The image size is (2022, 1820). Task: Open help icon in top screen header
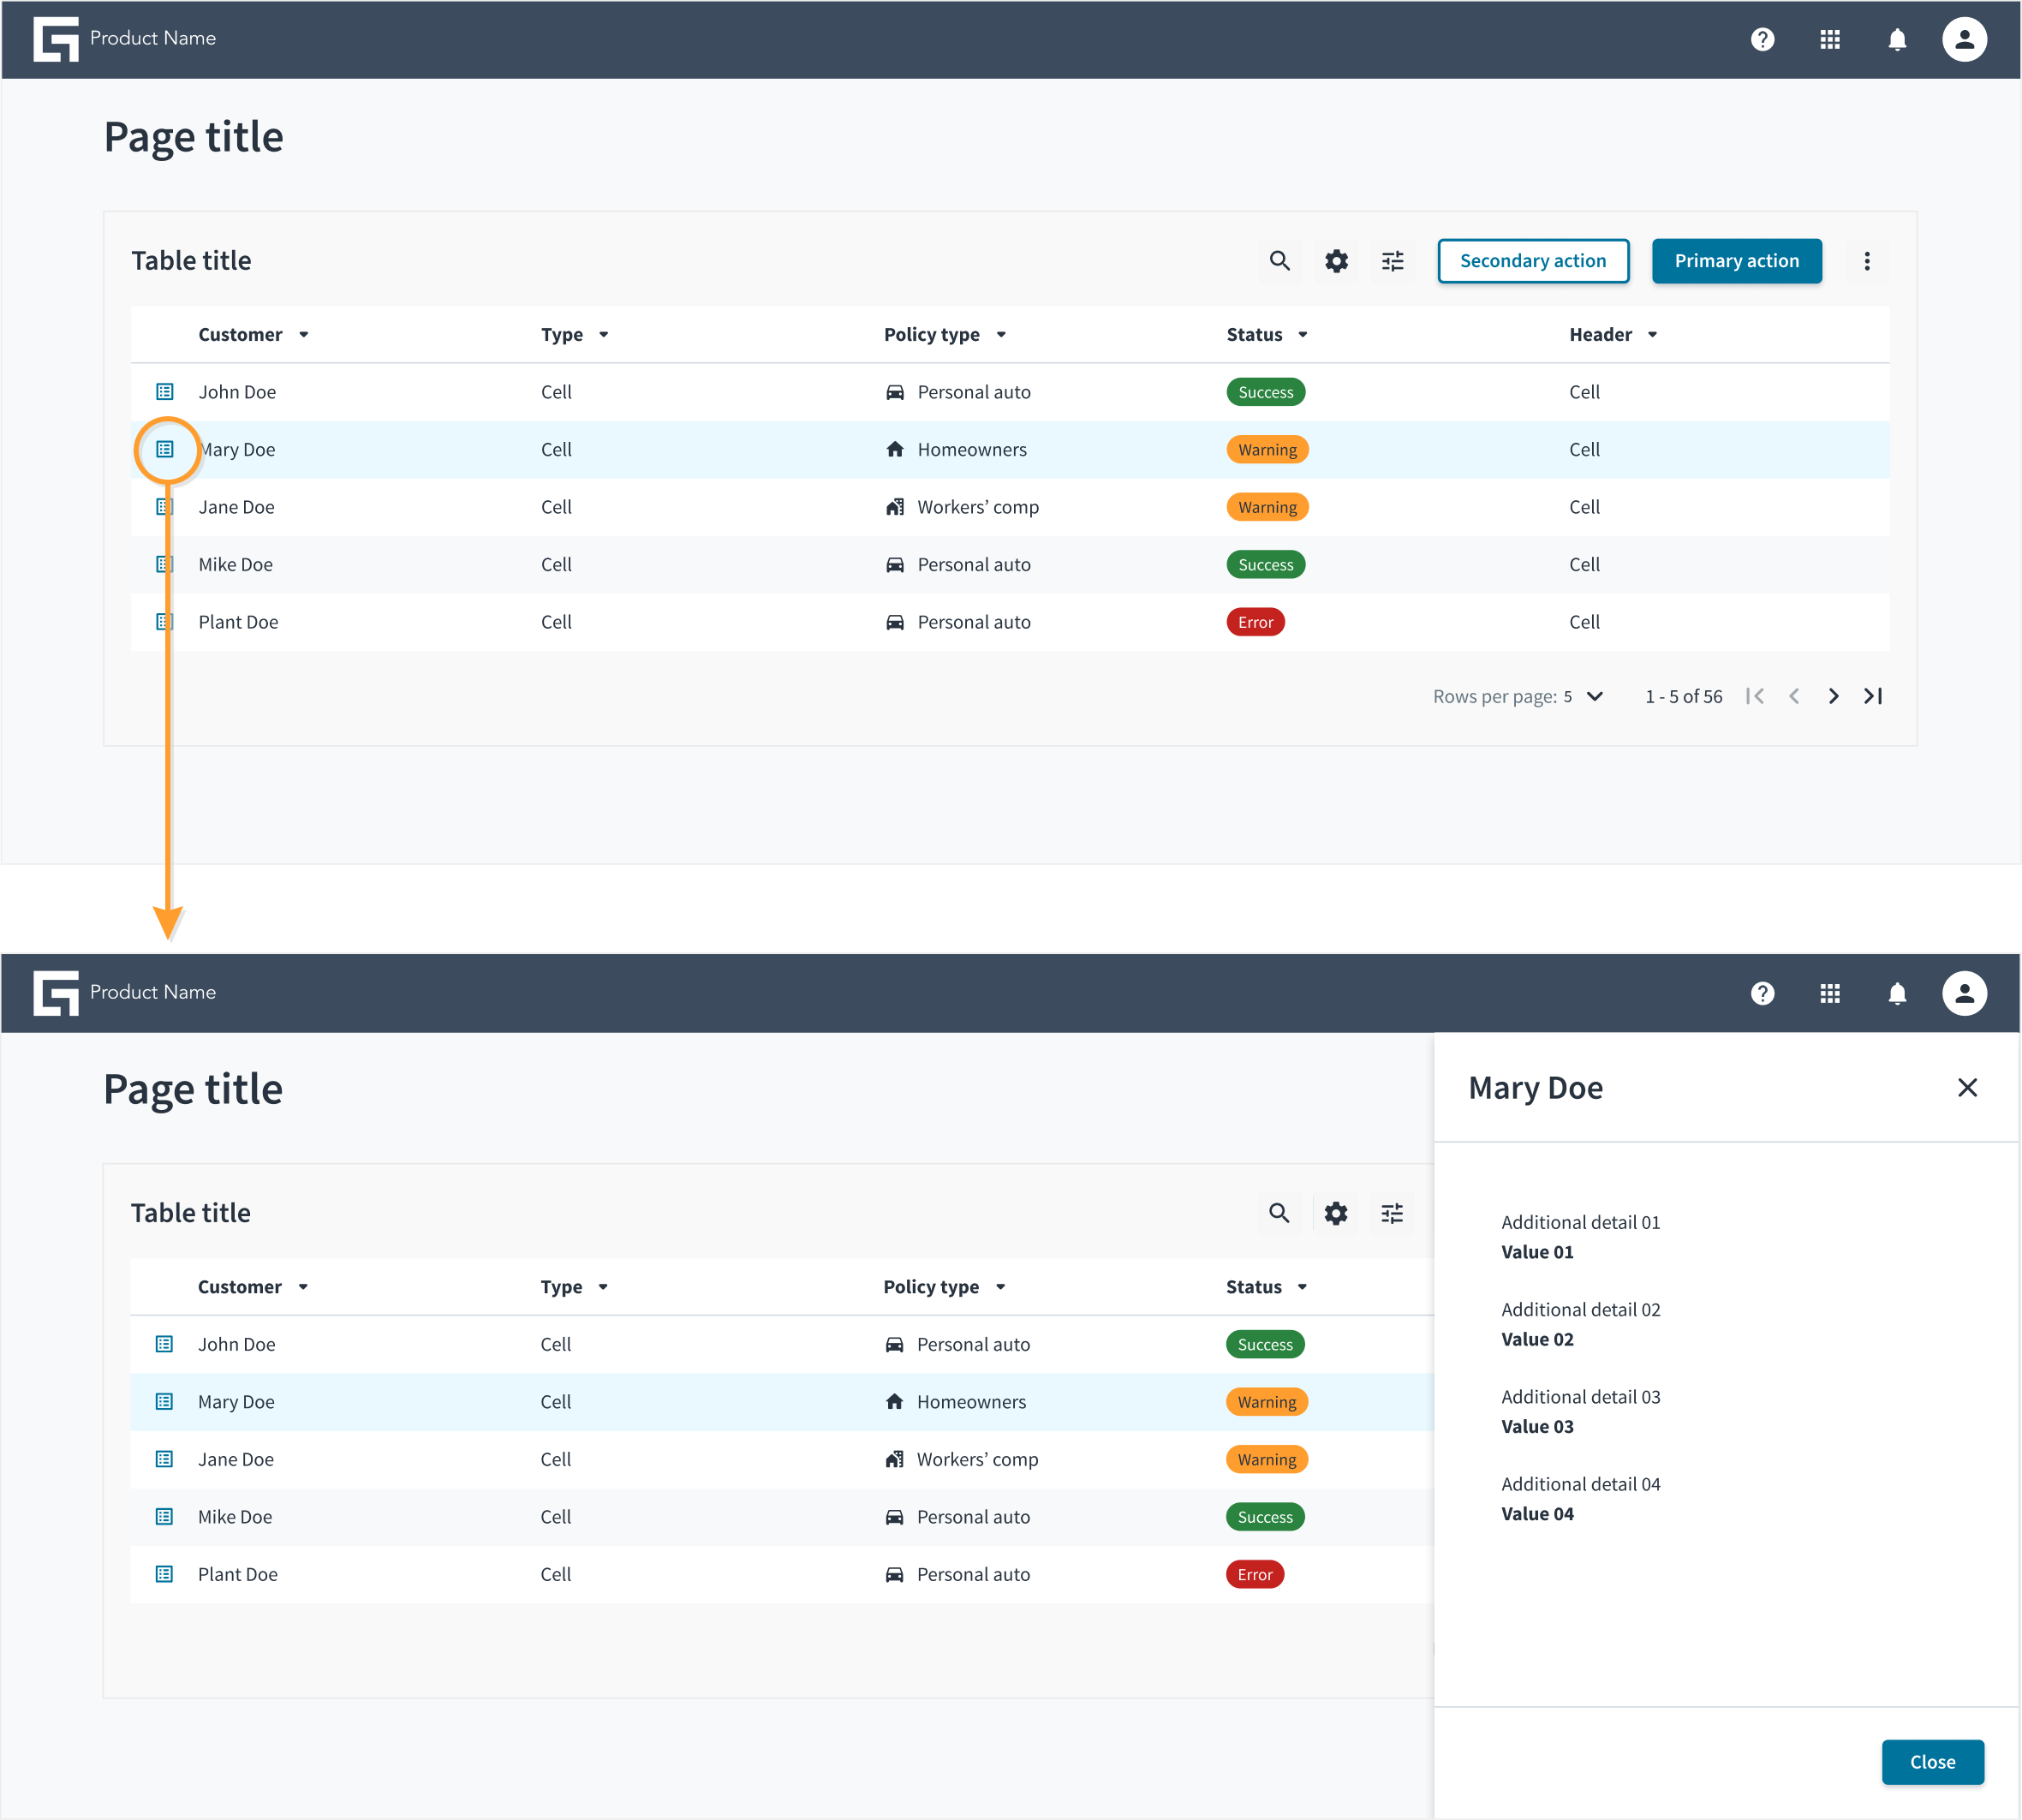coord(1762,39)
